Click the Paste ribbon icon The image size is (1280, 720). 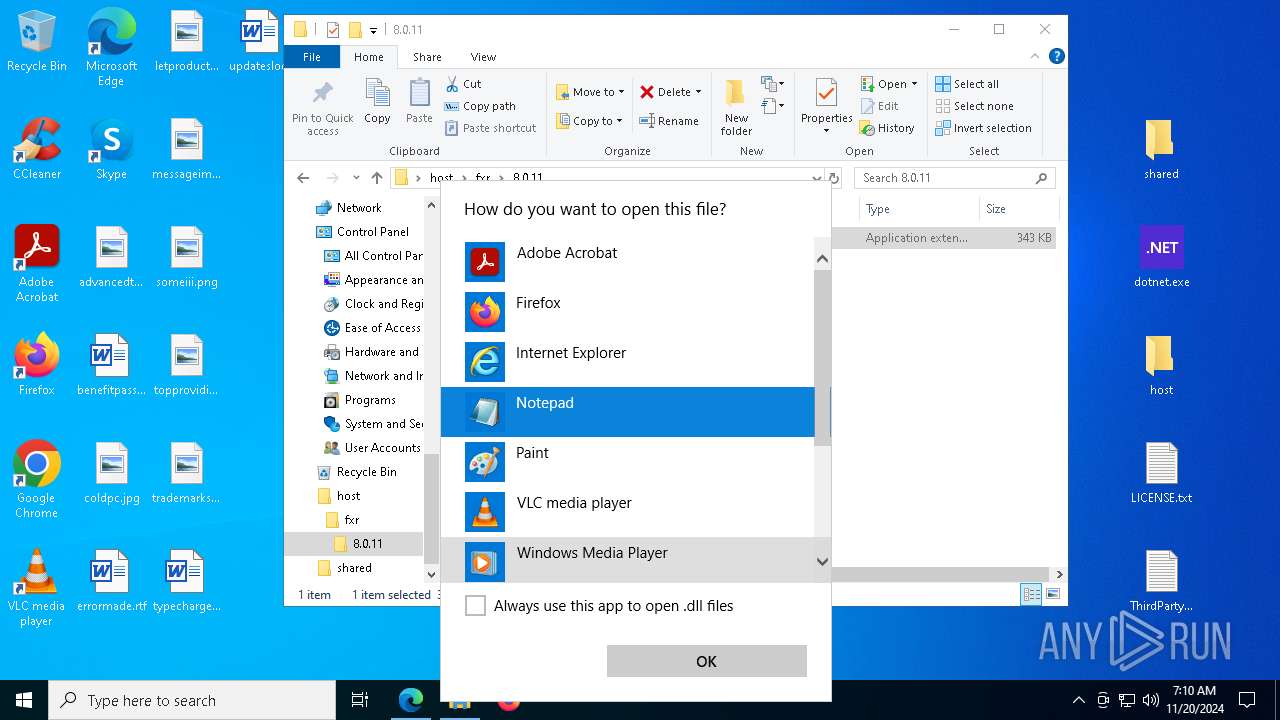(419, 102)
